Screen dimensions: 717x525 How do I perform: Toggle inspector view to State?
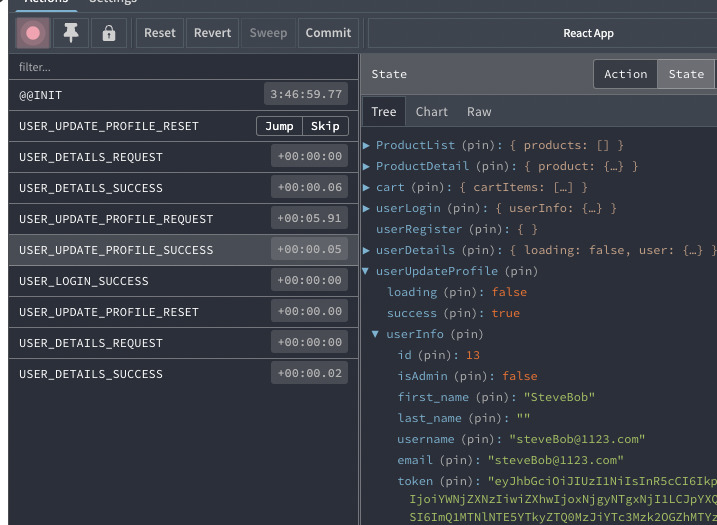(686, 74)
